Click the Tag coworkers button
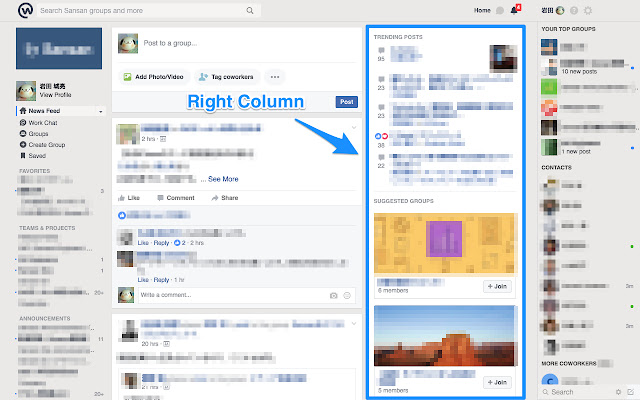This screenshot has height=400, width=640. coord(227,77)
